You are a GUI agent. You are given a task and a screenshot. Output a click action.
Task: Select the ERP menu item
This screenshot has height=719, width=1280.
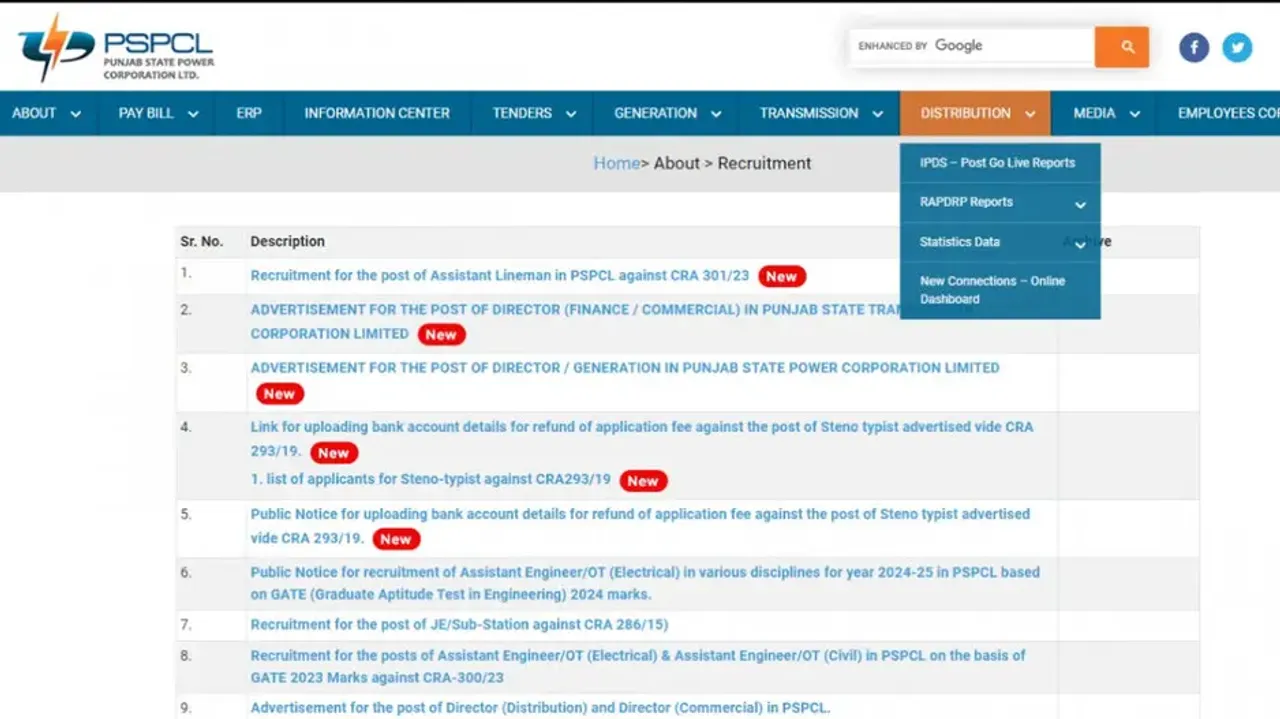pos(249,113)
